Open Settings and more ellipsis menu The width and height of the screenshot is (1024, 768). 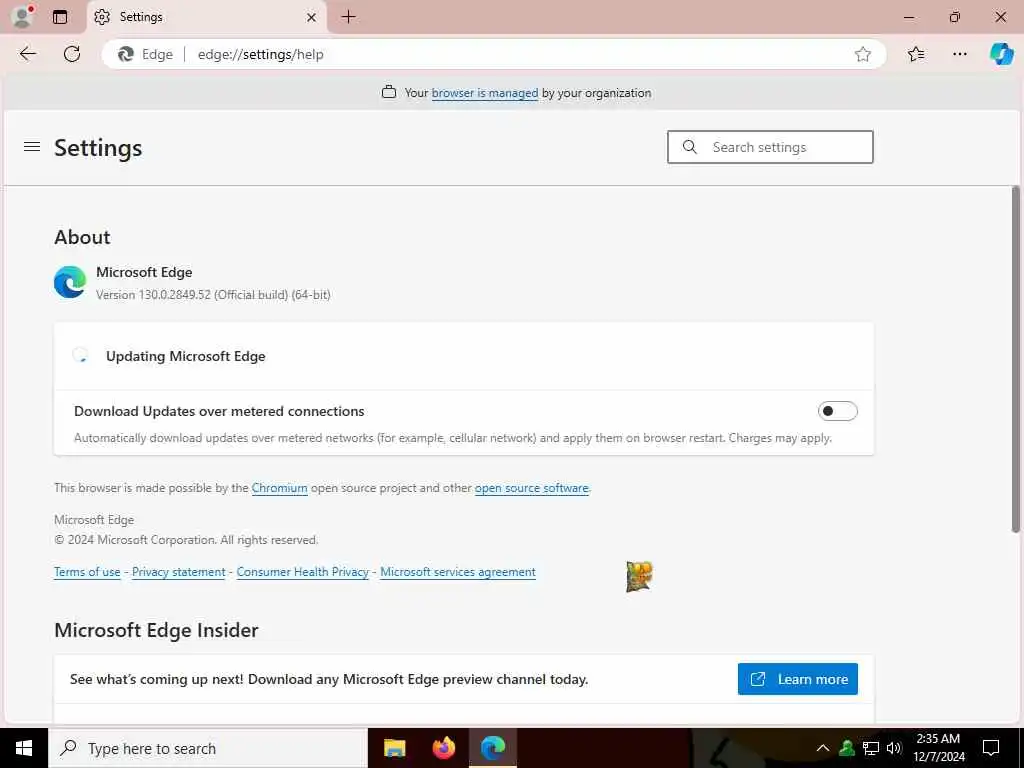pos(959,54)
